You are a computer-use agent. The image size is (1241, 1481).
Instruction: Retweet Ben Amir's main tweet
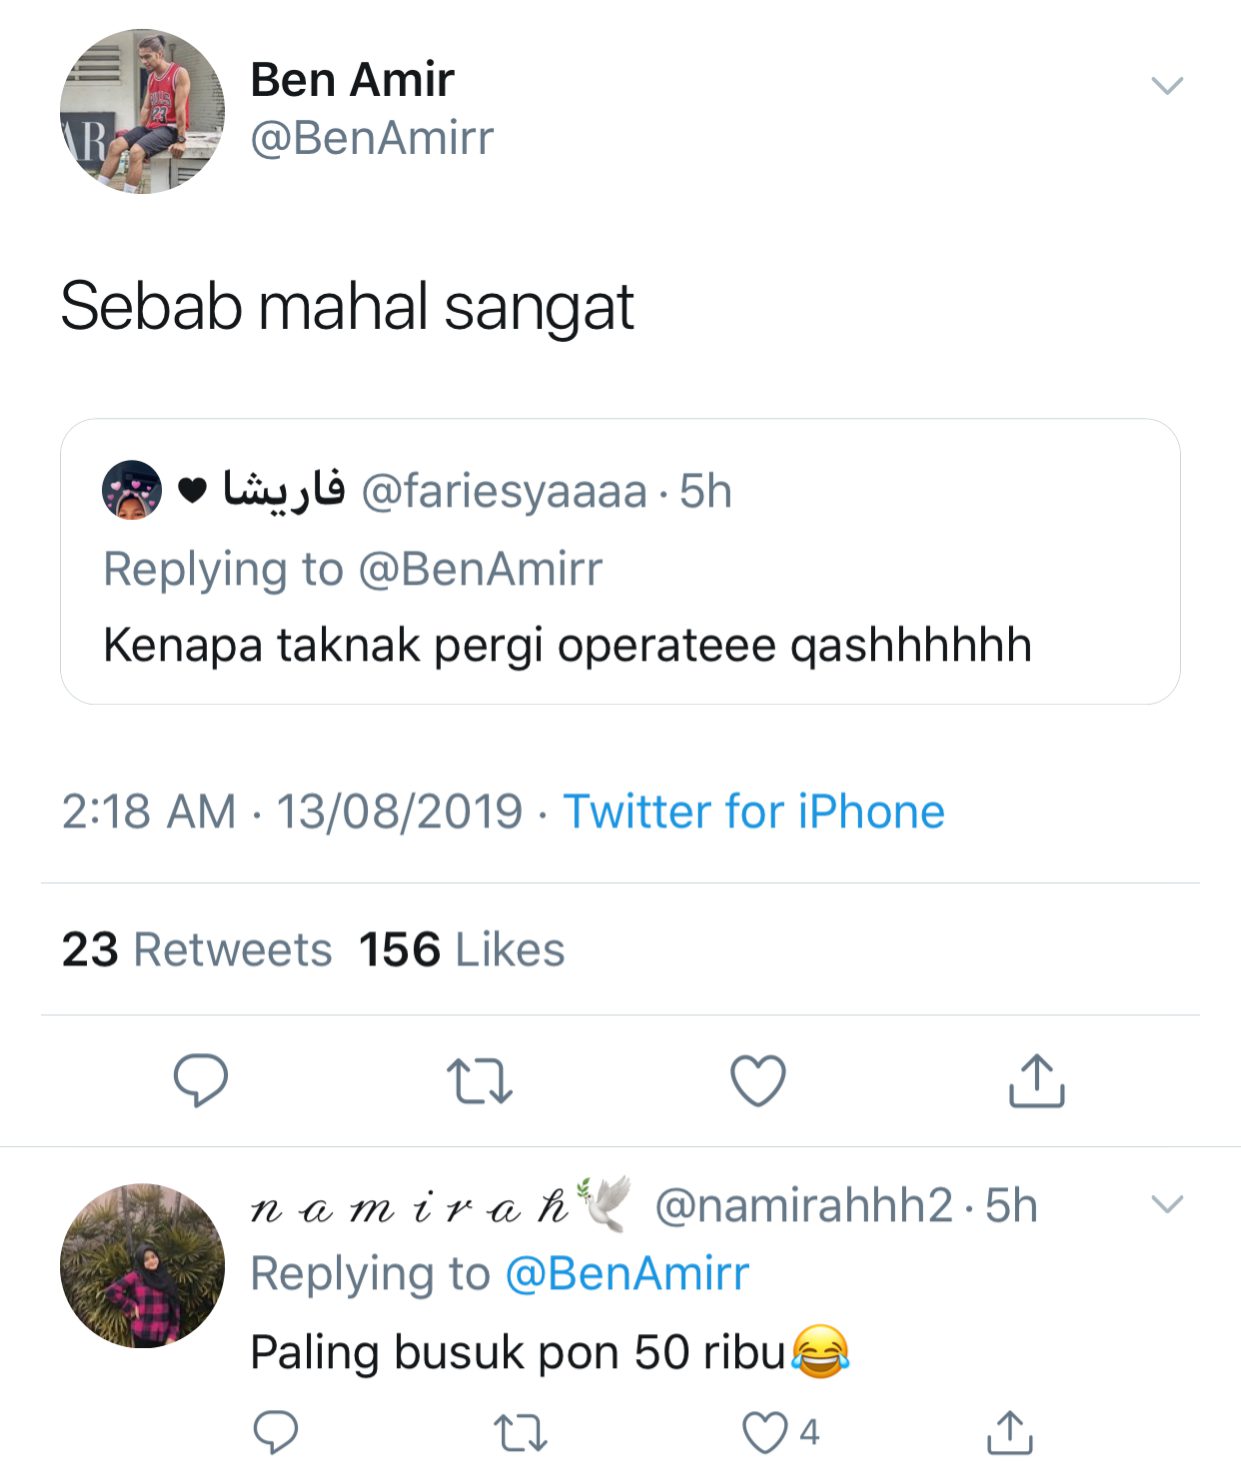click(x=479, y=1081)
